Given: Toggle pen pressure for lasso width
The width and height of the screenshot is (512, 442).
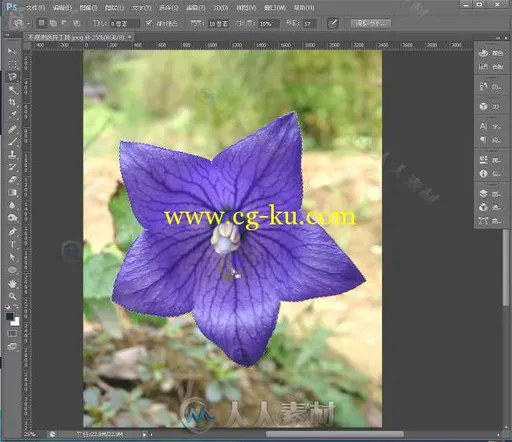Looking at the screenshot, I should [x=333, y=23].
